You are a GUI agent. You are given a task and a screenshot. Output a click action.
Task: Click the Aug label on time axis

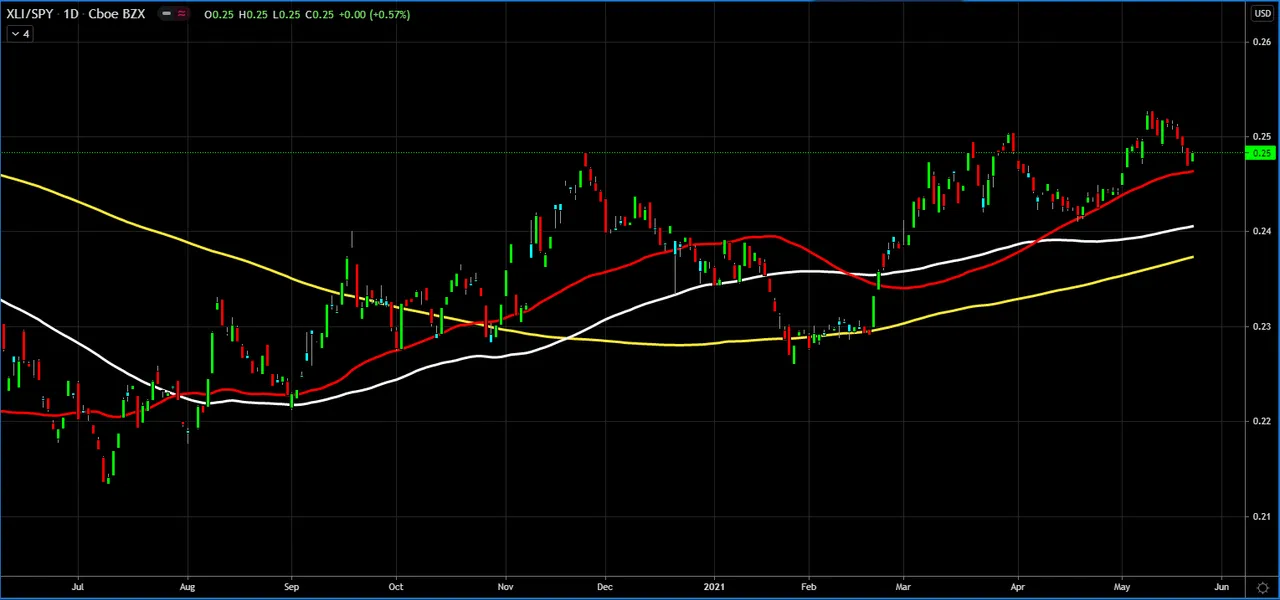[x=186, y=588]
